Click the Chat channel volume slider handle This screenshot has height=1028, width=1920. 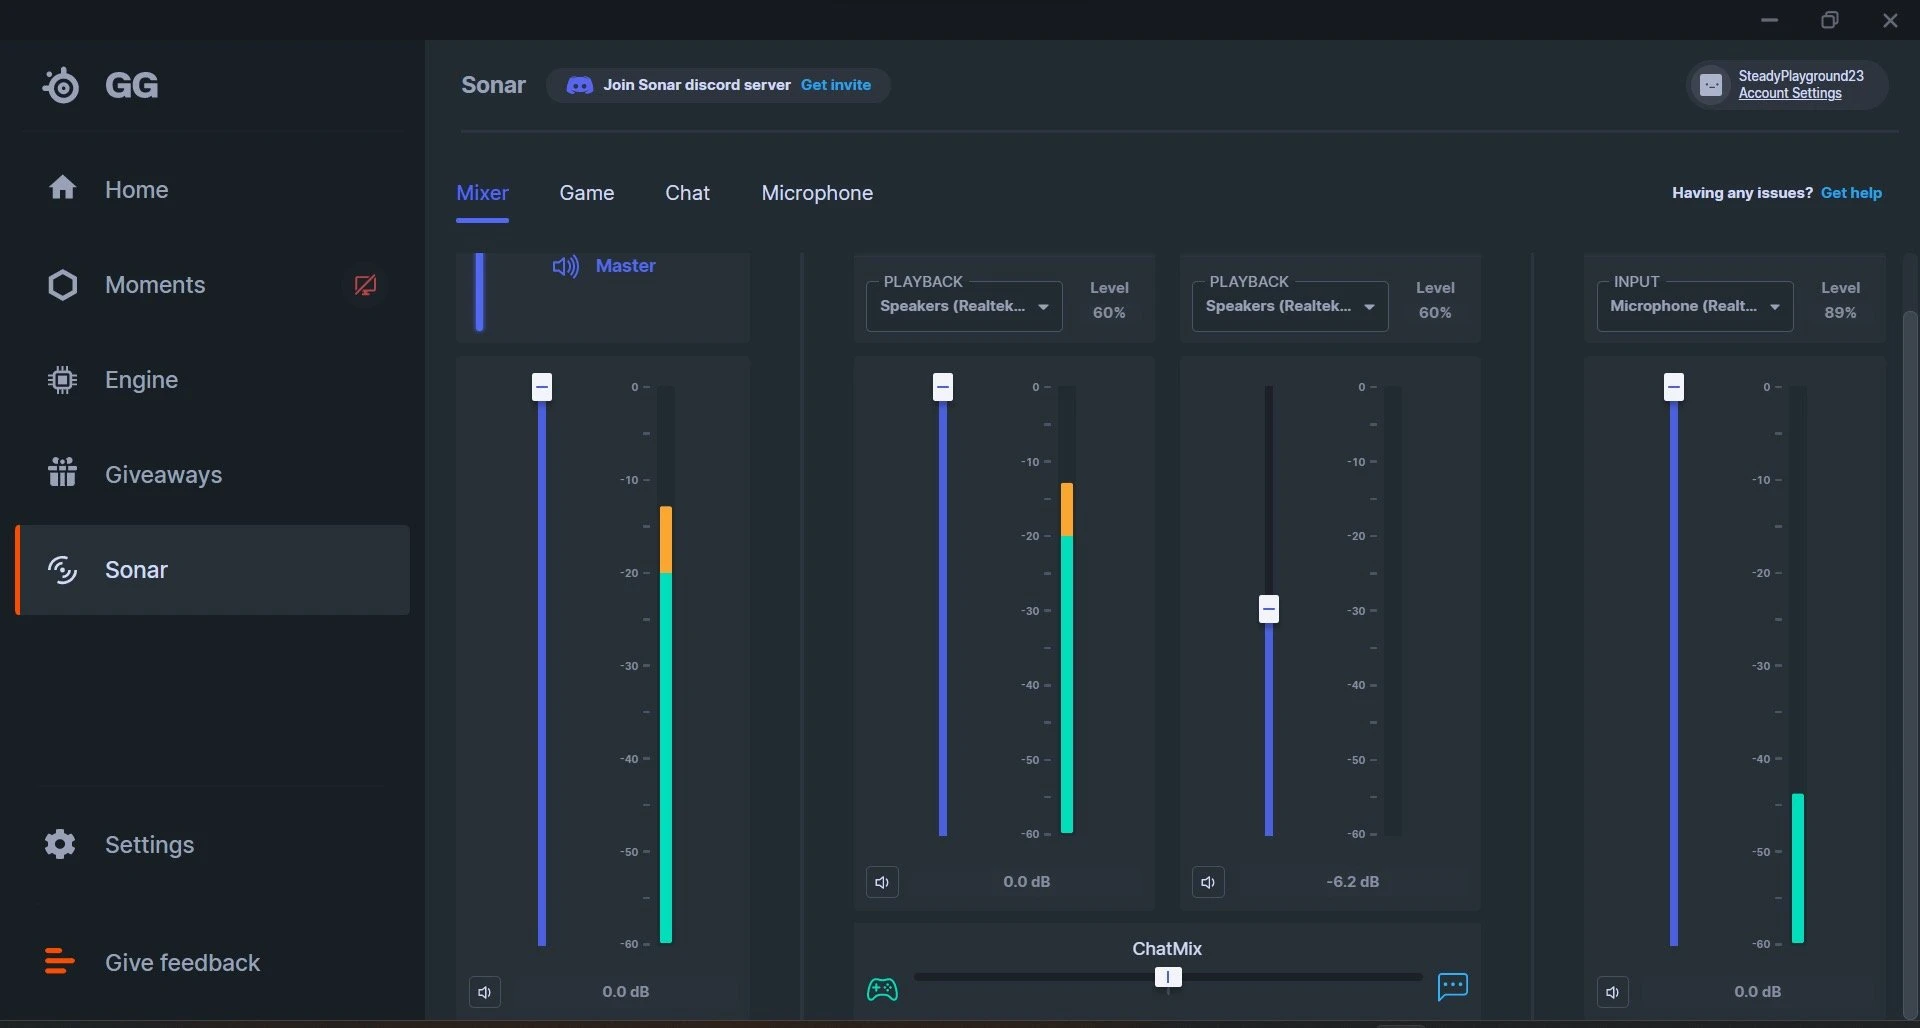click(1269, 609)
